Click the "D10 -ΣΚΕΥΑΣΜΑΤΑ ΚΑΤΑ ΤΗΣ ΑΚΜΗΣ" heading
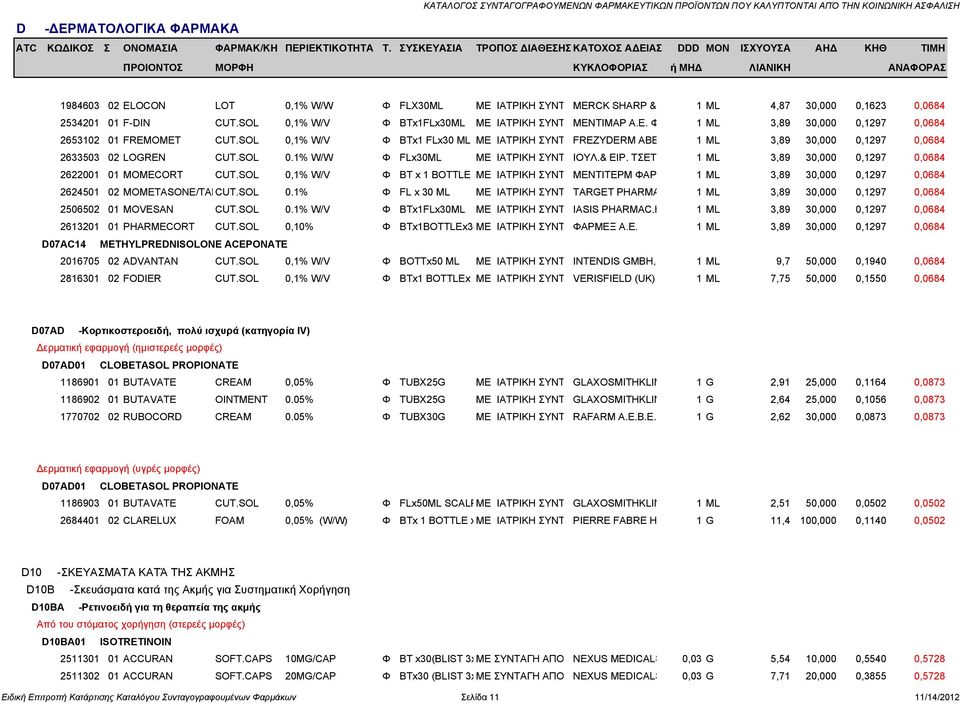 tap(128, 572)
